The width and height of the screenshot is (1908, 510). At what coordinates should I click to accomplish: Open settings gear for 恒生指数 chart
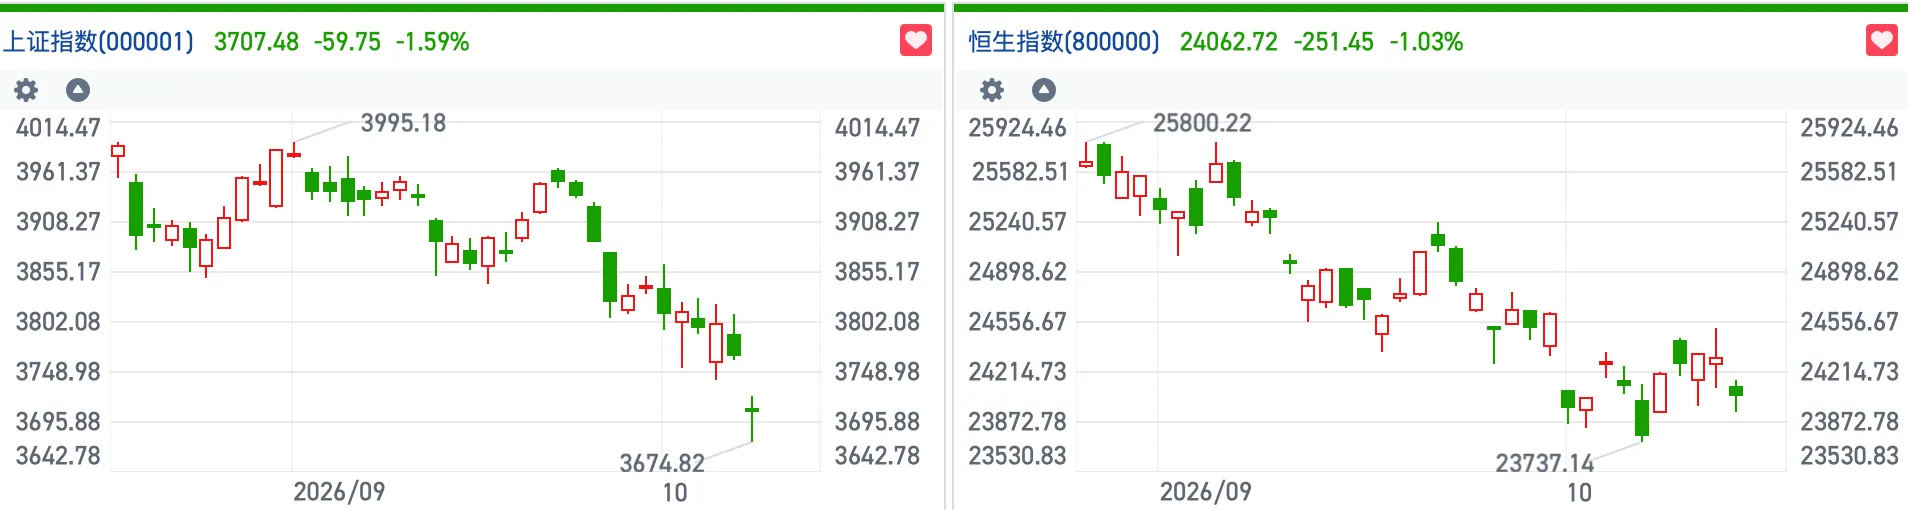pyautogui.click(x=992, y=90)
